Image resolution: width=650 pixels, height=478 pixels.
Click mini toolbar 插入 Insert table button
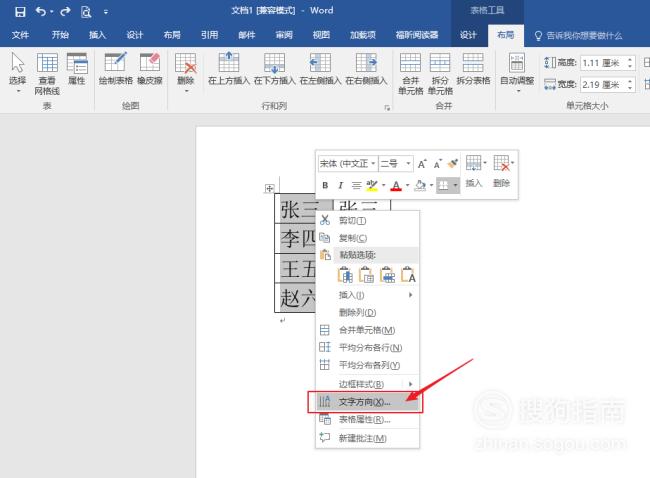(x=474, y=171)
